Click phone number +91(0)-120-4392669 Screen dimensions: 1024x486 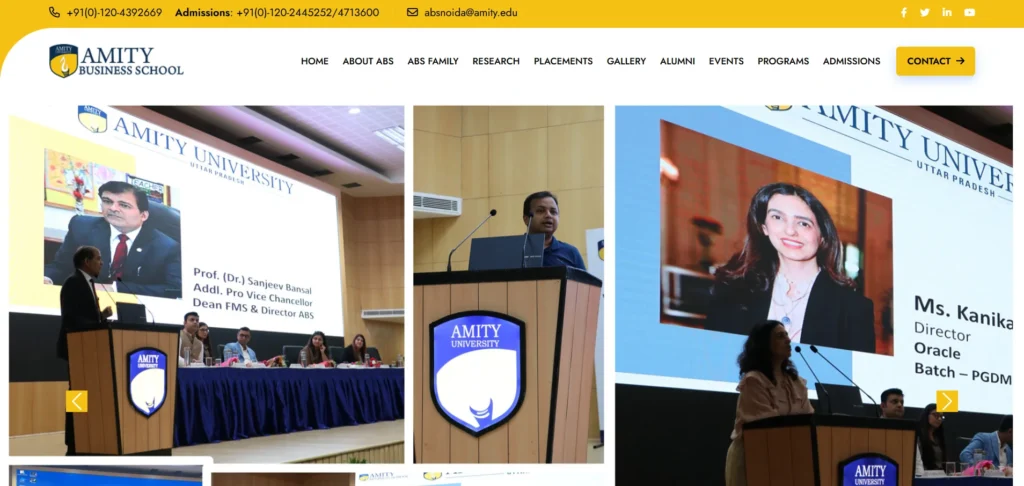point(114,12)
